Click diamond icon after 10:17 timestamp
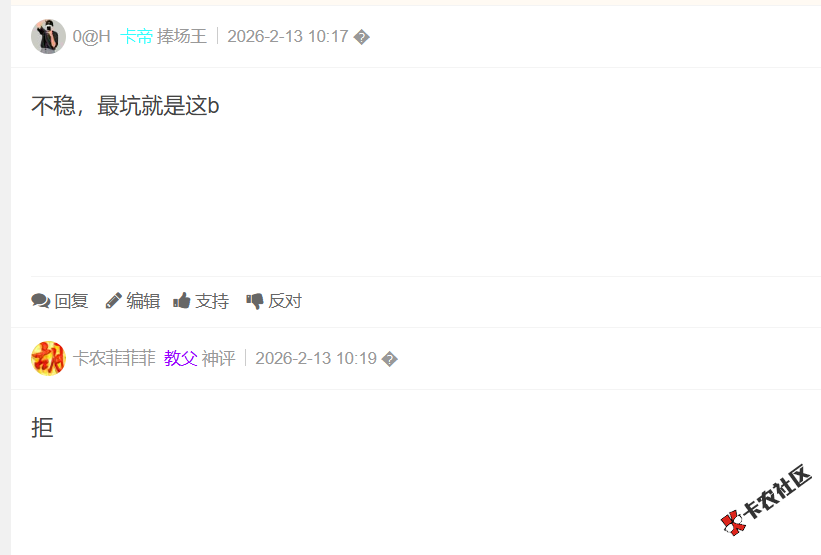The width and height of the screenshot is (821, 555). coord(361,37)
